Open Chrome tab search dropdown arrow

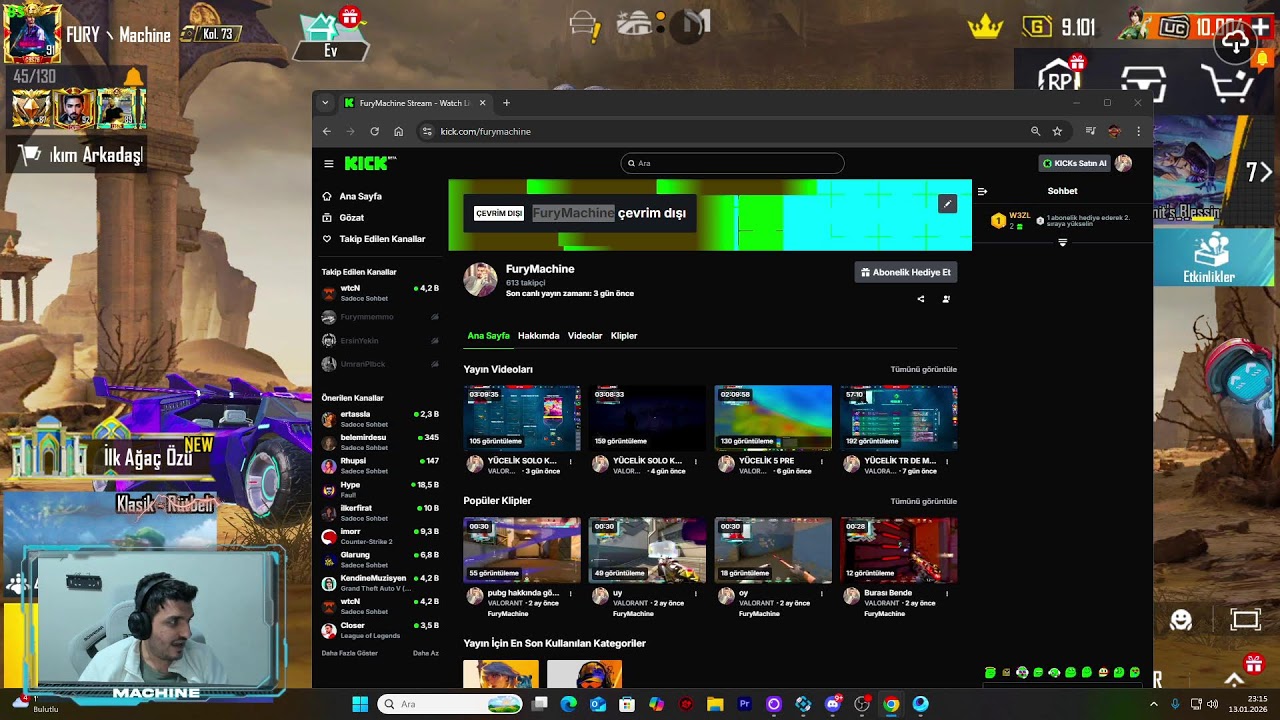[x=325, y=103]
